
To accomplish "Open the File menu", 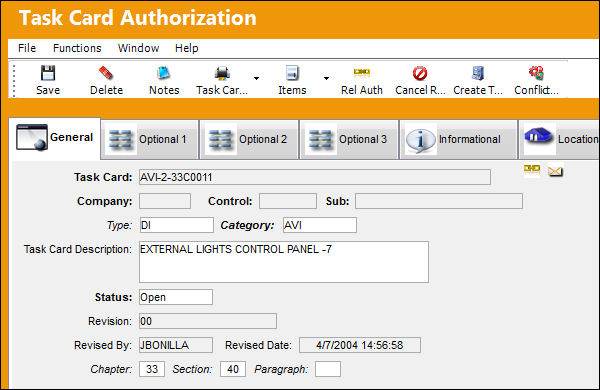I will click(27, 48).
